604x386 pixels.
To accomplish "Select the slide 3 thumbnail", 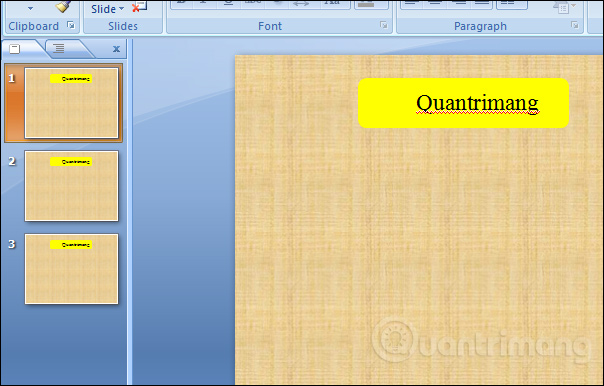I will coord(72,269).
